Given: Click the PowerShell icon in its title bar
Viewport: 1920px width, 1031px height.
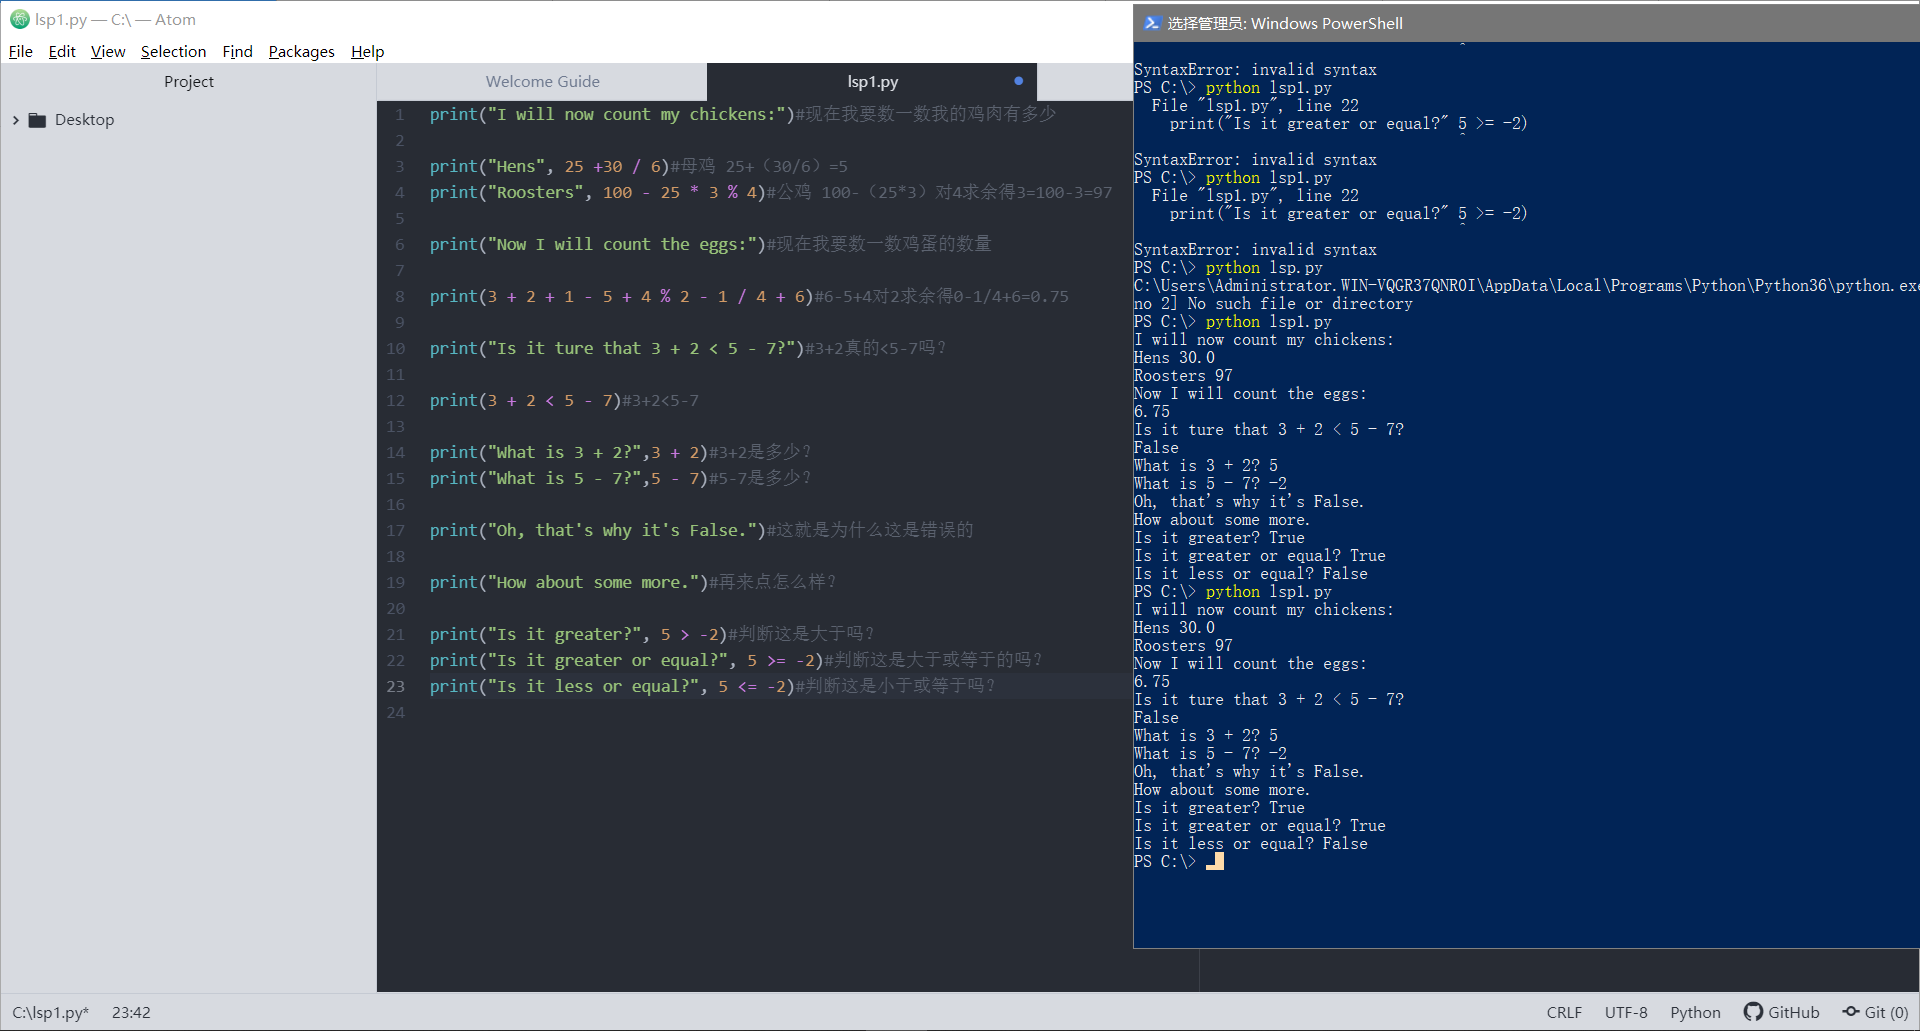Looking at the screenshot, I should [x=1151, y=23].
